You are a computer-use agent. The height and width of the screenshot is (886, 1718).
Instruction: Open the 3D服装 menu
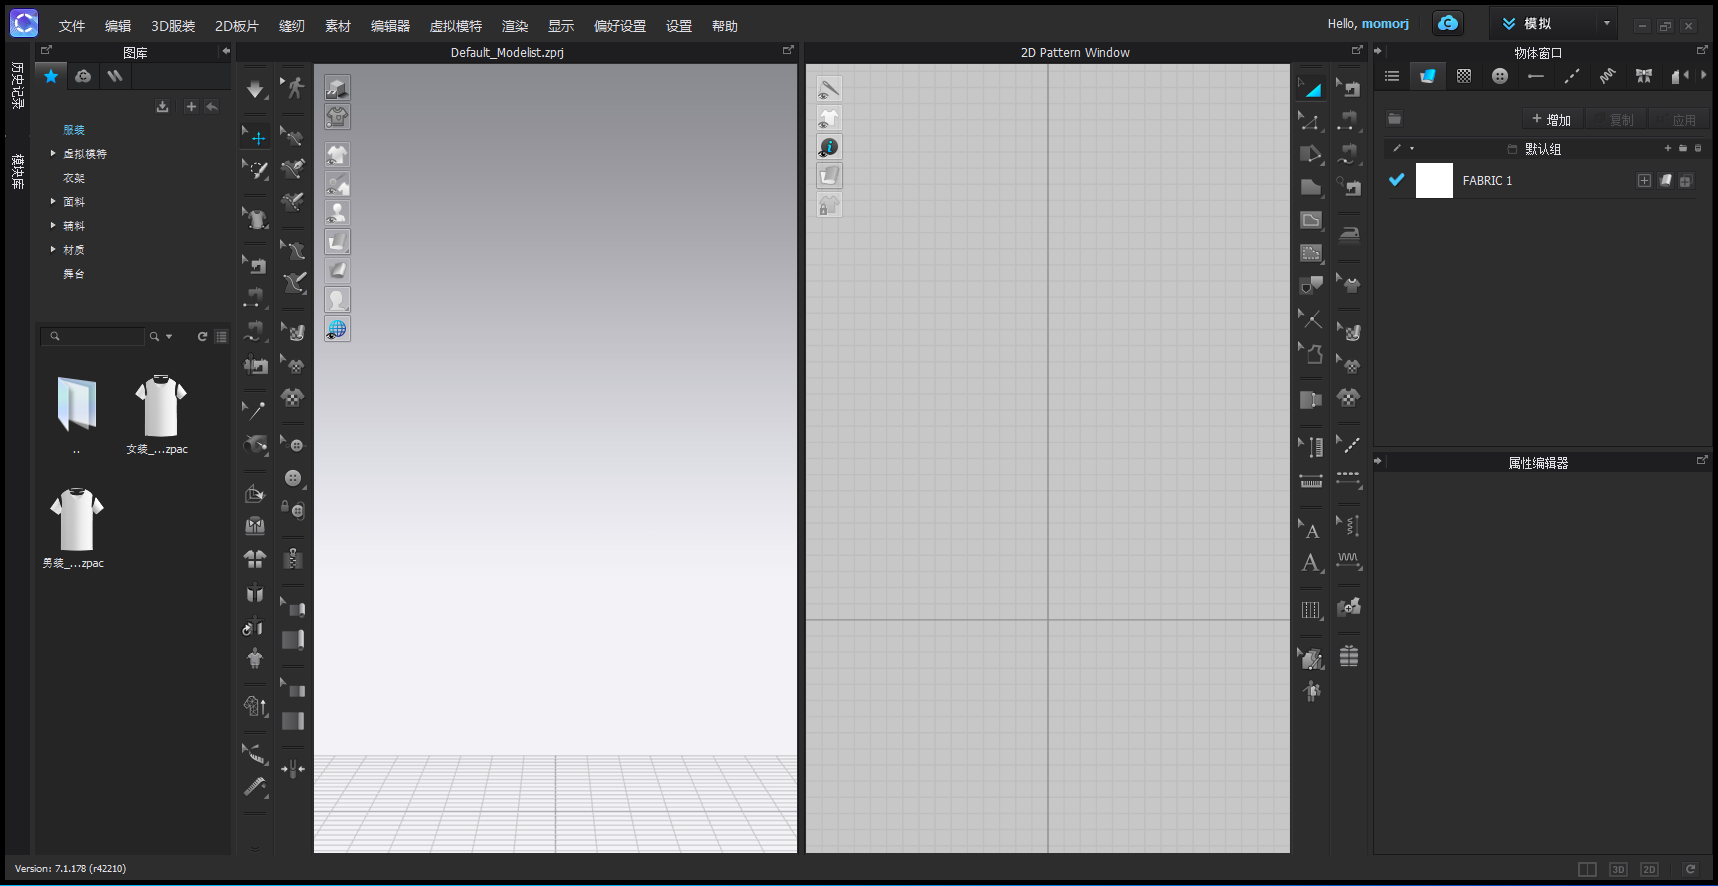(x=173, y=26)
